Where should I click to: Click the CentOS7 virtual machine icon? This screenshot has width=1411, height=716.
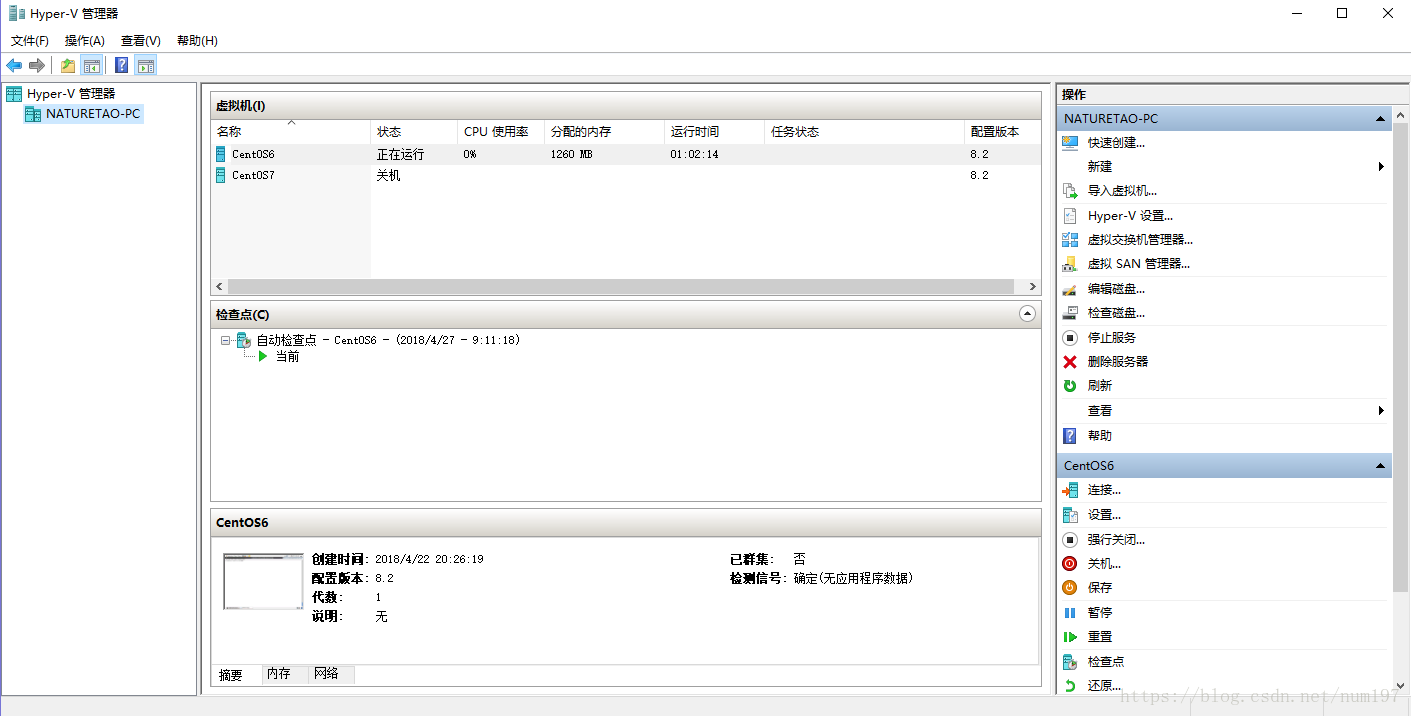click(220, 175)
